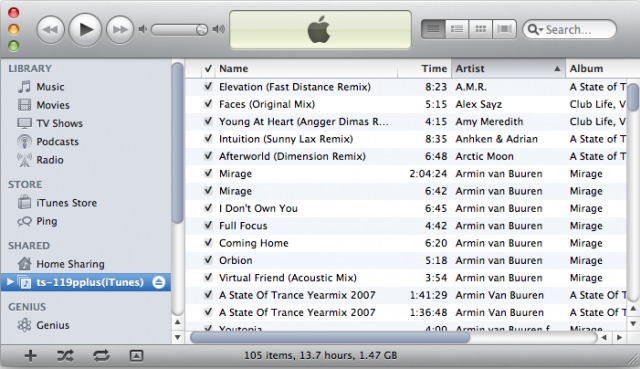Expand the ts-119pplus(iTunes) disclosure triangle
This screenshot has height=369, width=640.
point(10,282)
